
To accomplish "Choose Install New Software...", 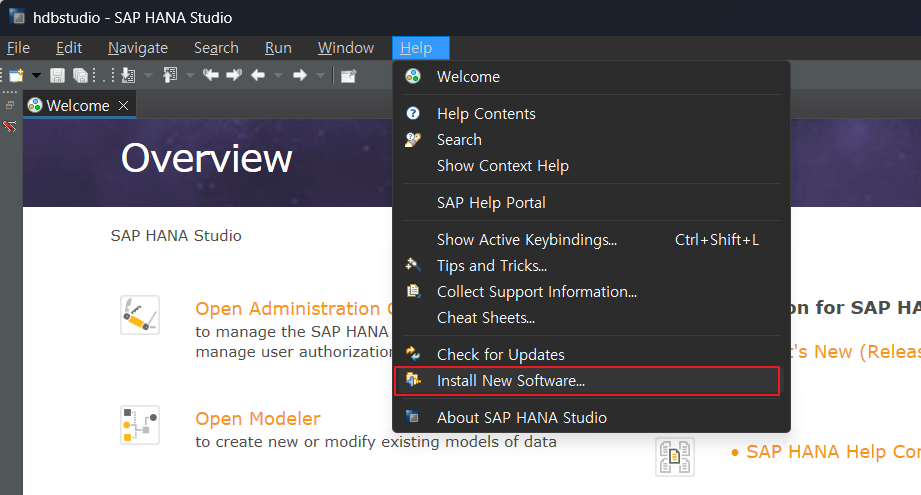I will coord(587,381).
